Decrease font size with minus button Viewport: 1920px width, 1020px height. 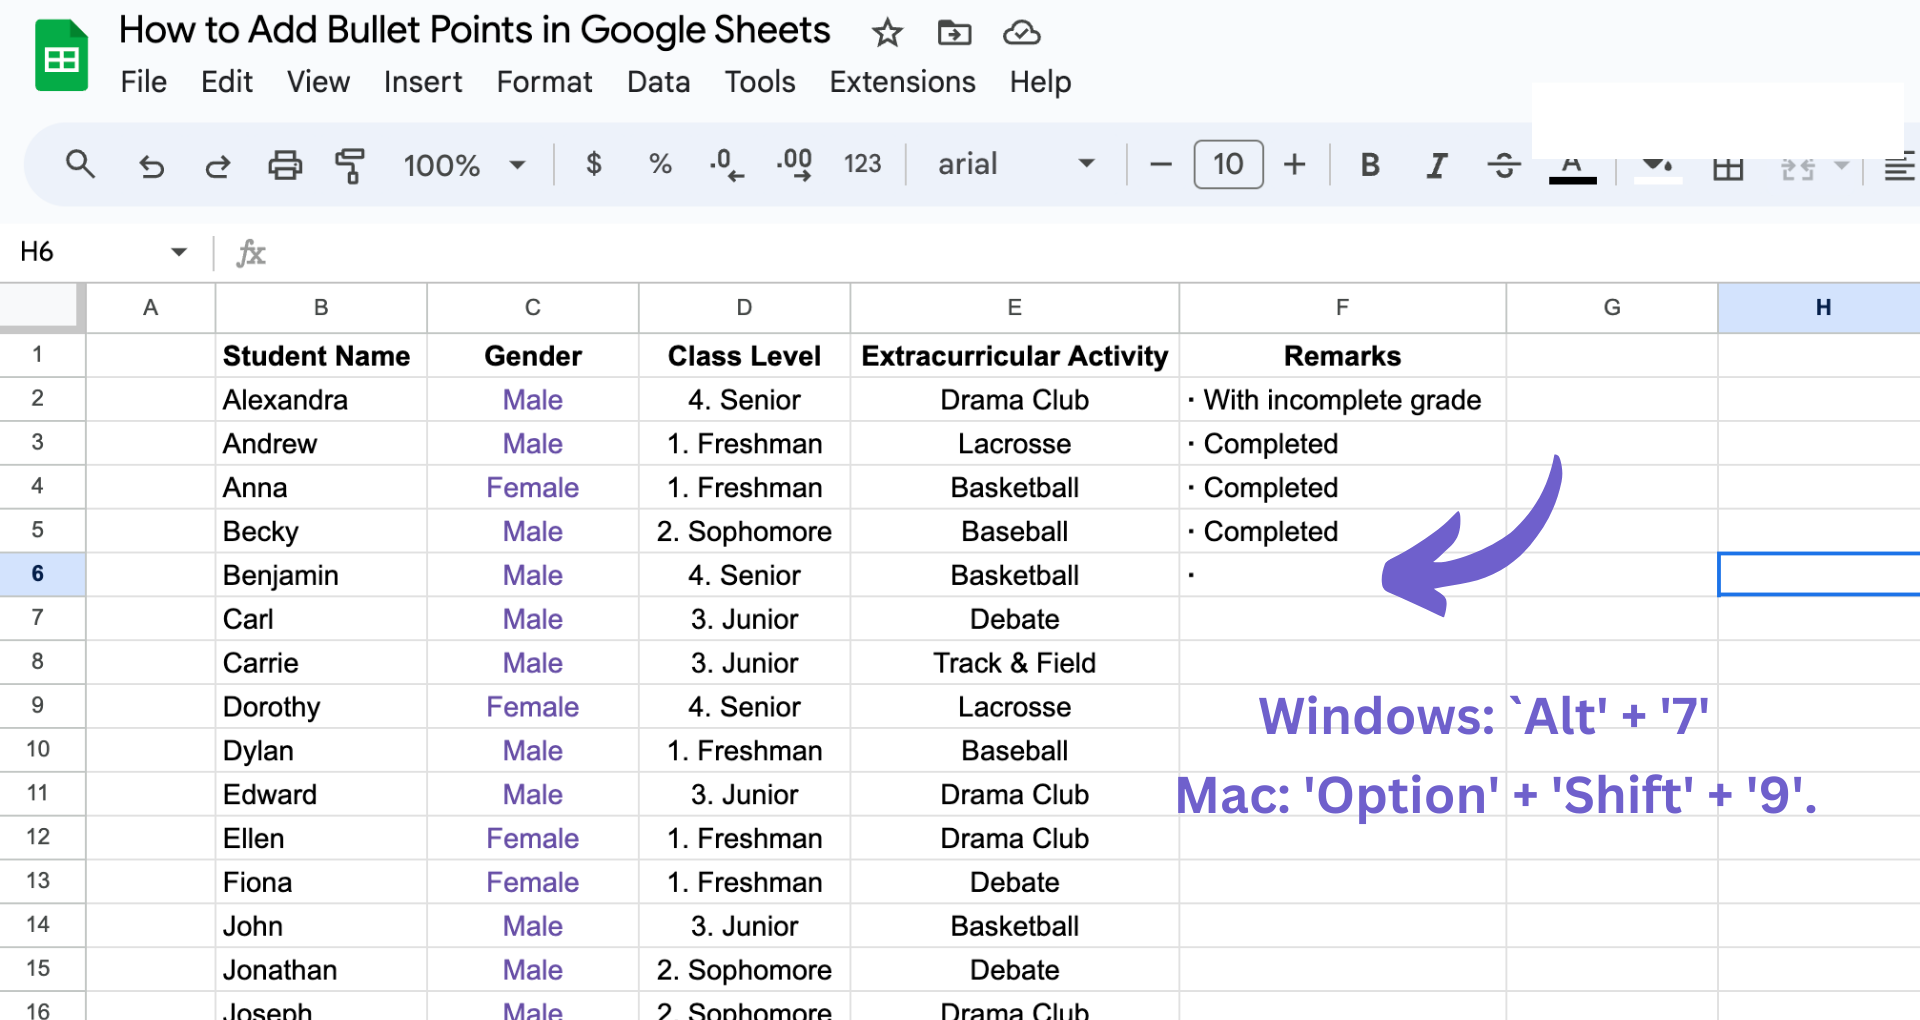coord(1159,165)
